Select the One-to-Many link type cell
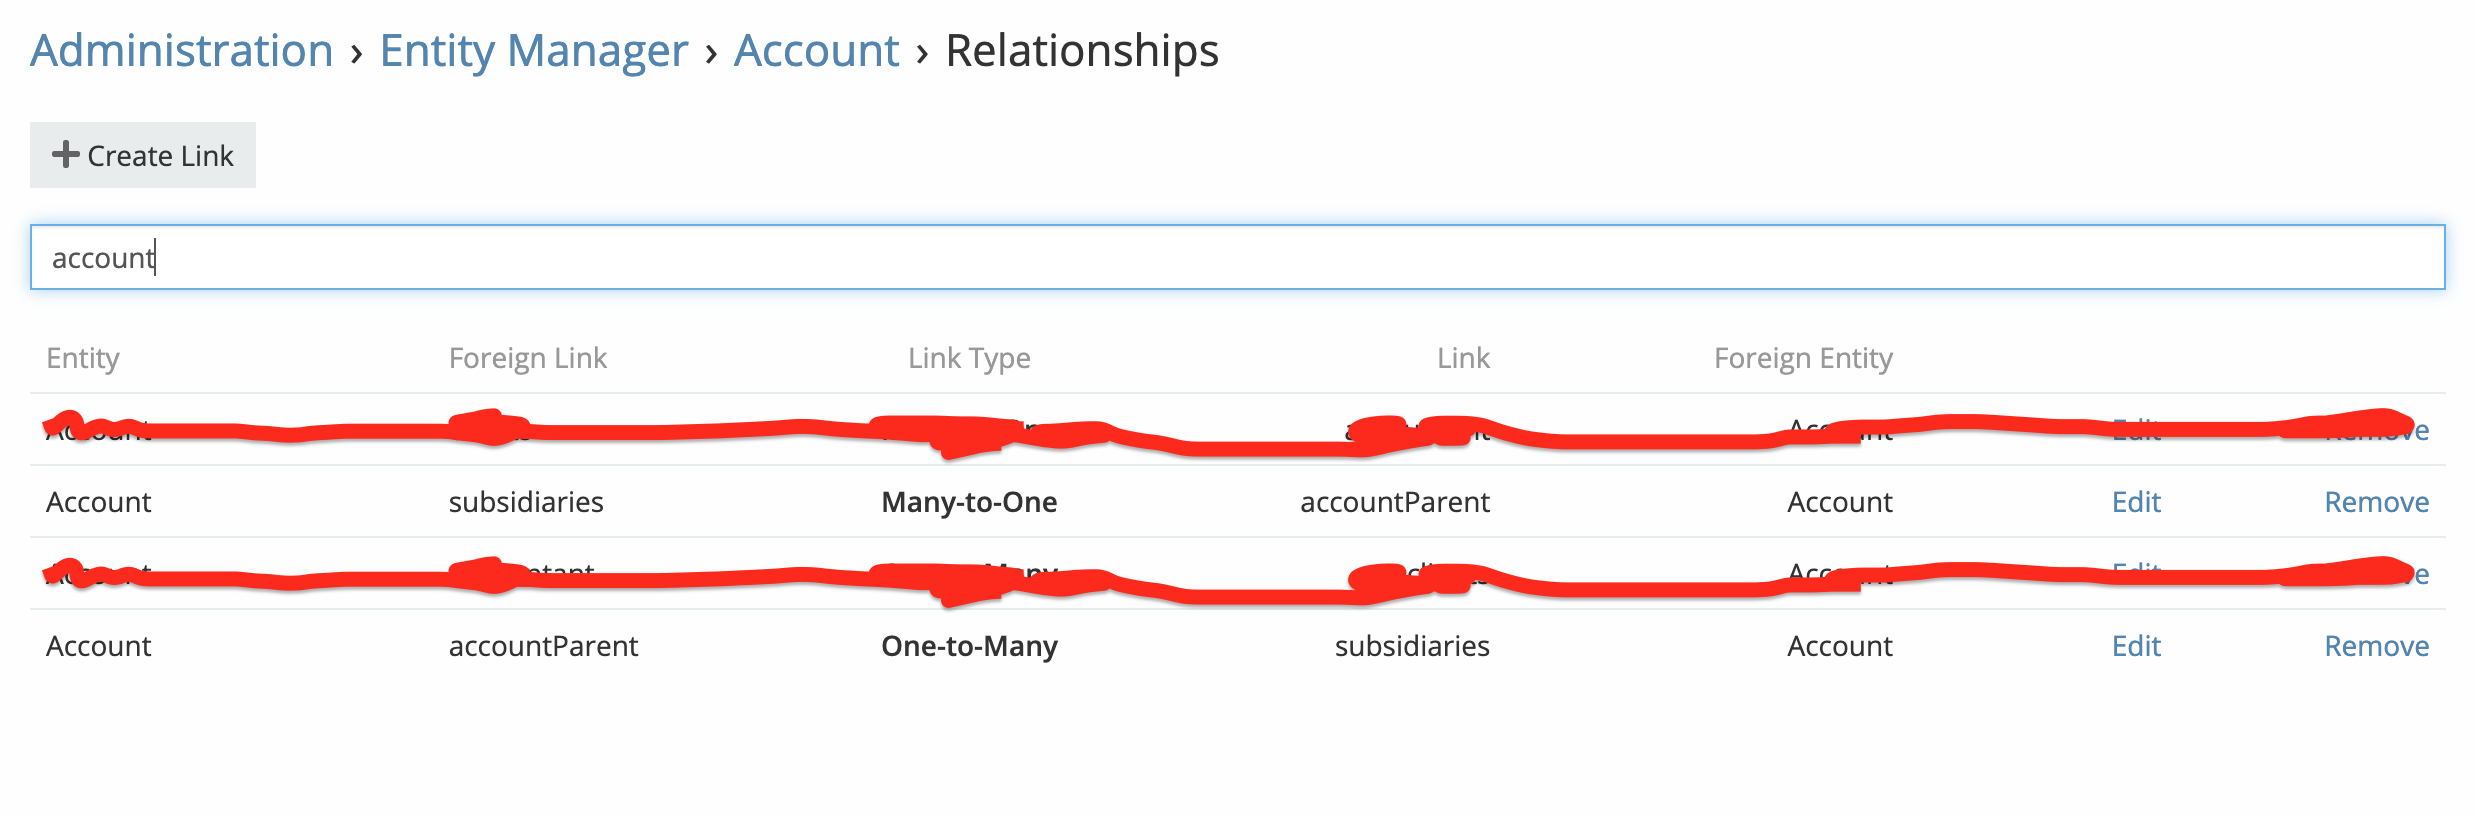2476x818 pixels. click(x=969, y=646)
